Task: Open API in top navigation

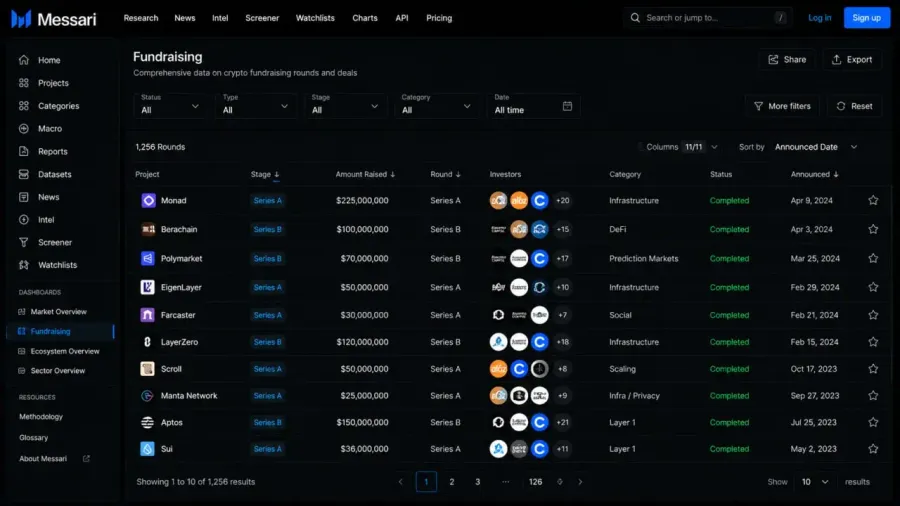Action: (x=402, y=18)
